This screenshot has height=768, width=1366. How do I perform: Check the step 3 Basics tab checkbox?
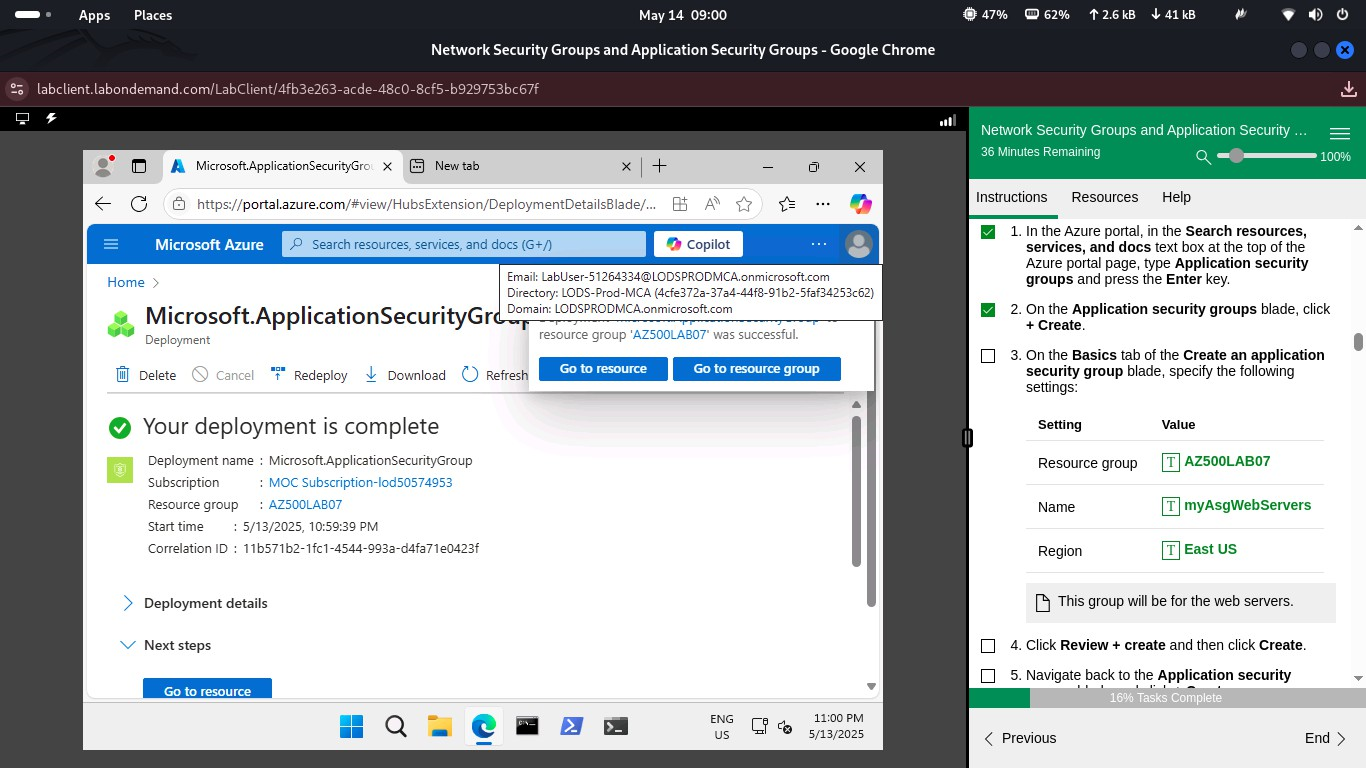pyautogui.click(x=988, y=356)
